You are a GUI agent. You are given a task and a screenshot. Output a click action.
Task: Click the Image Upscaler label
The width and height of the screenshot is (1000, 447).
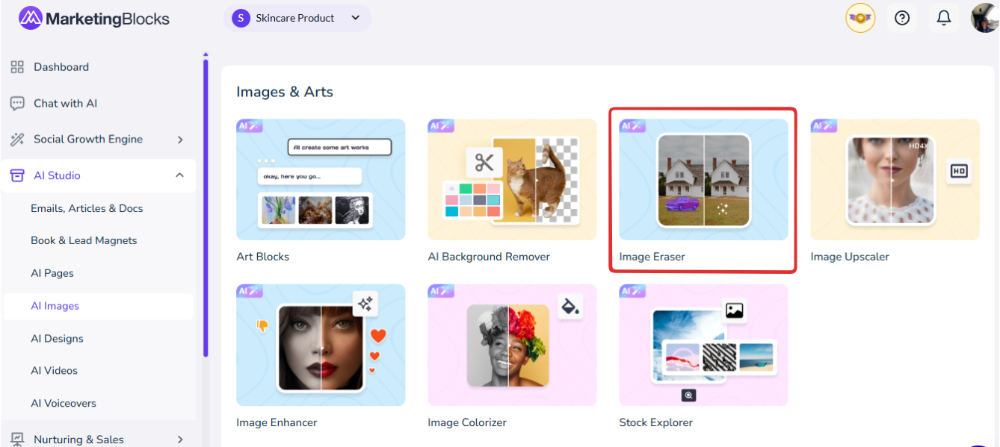coord(849,257)
